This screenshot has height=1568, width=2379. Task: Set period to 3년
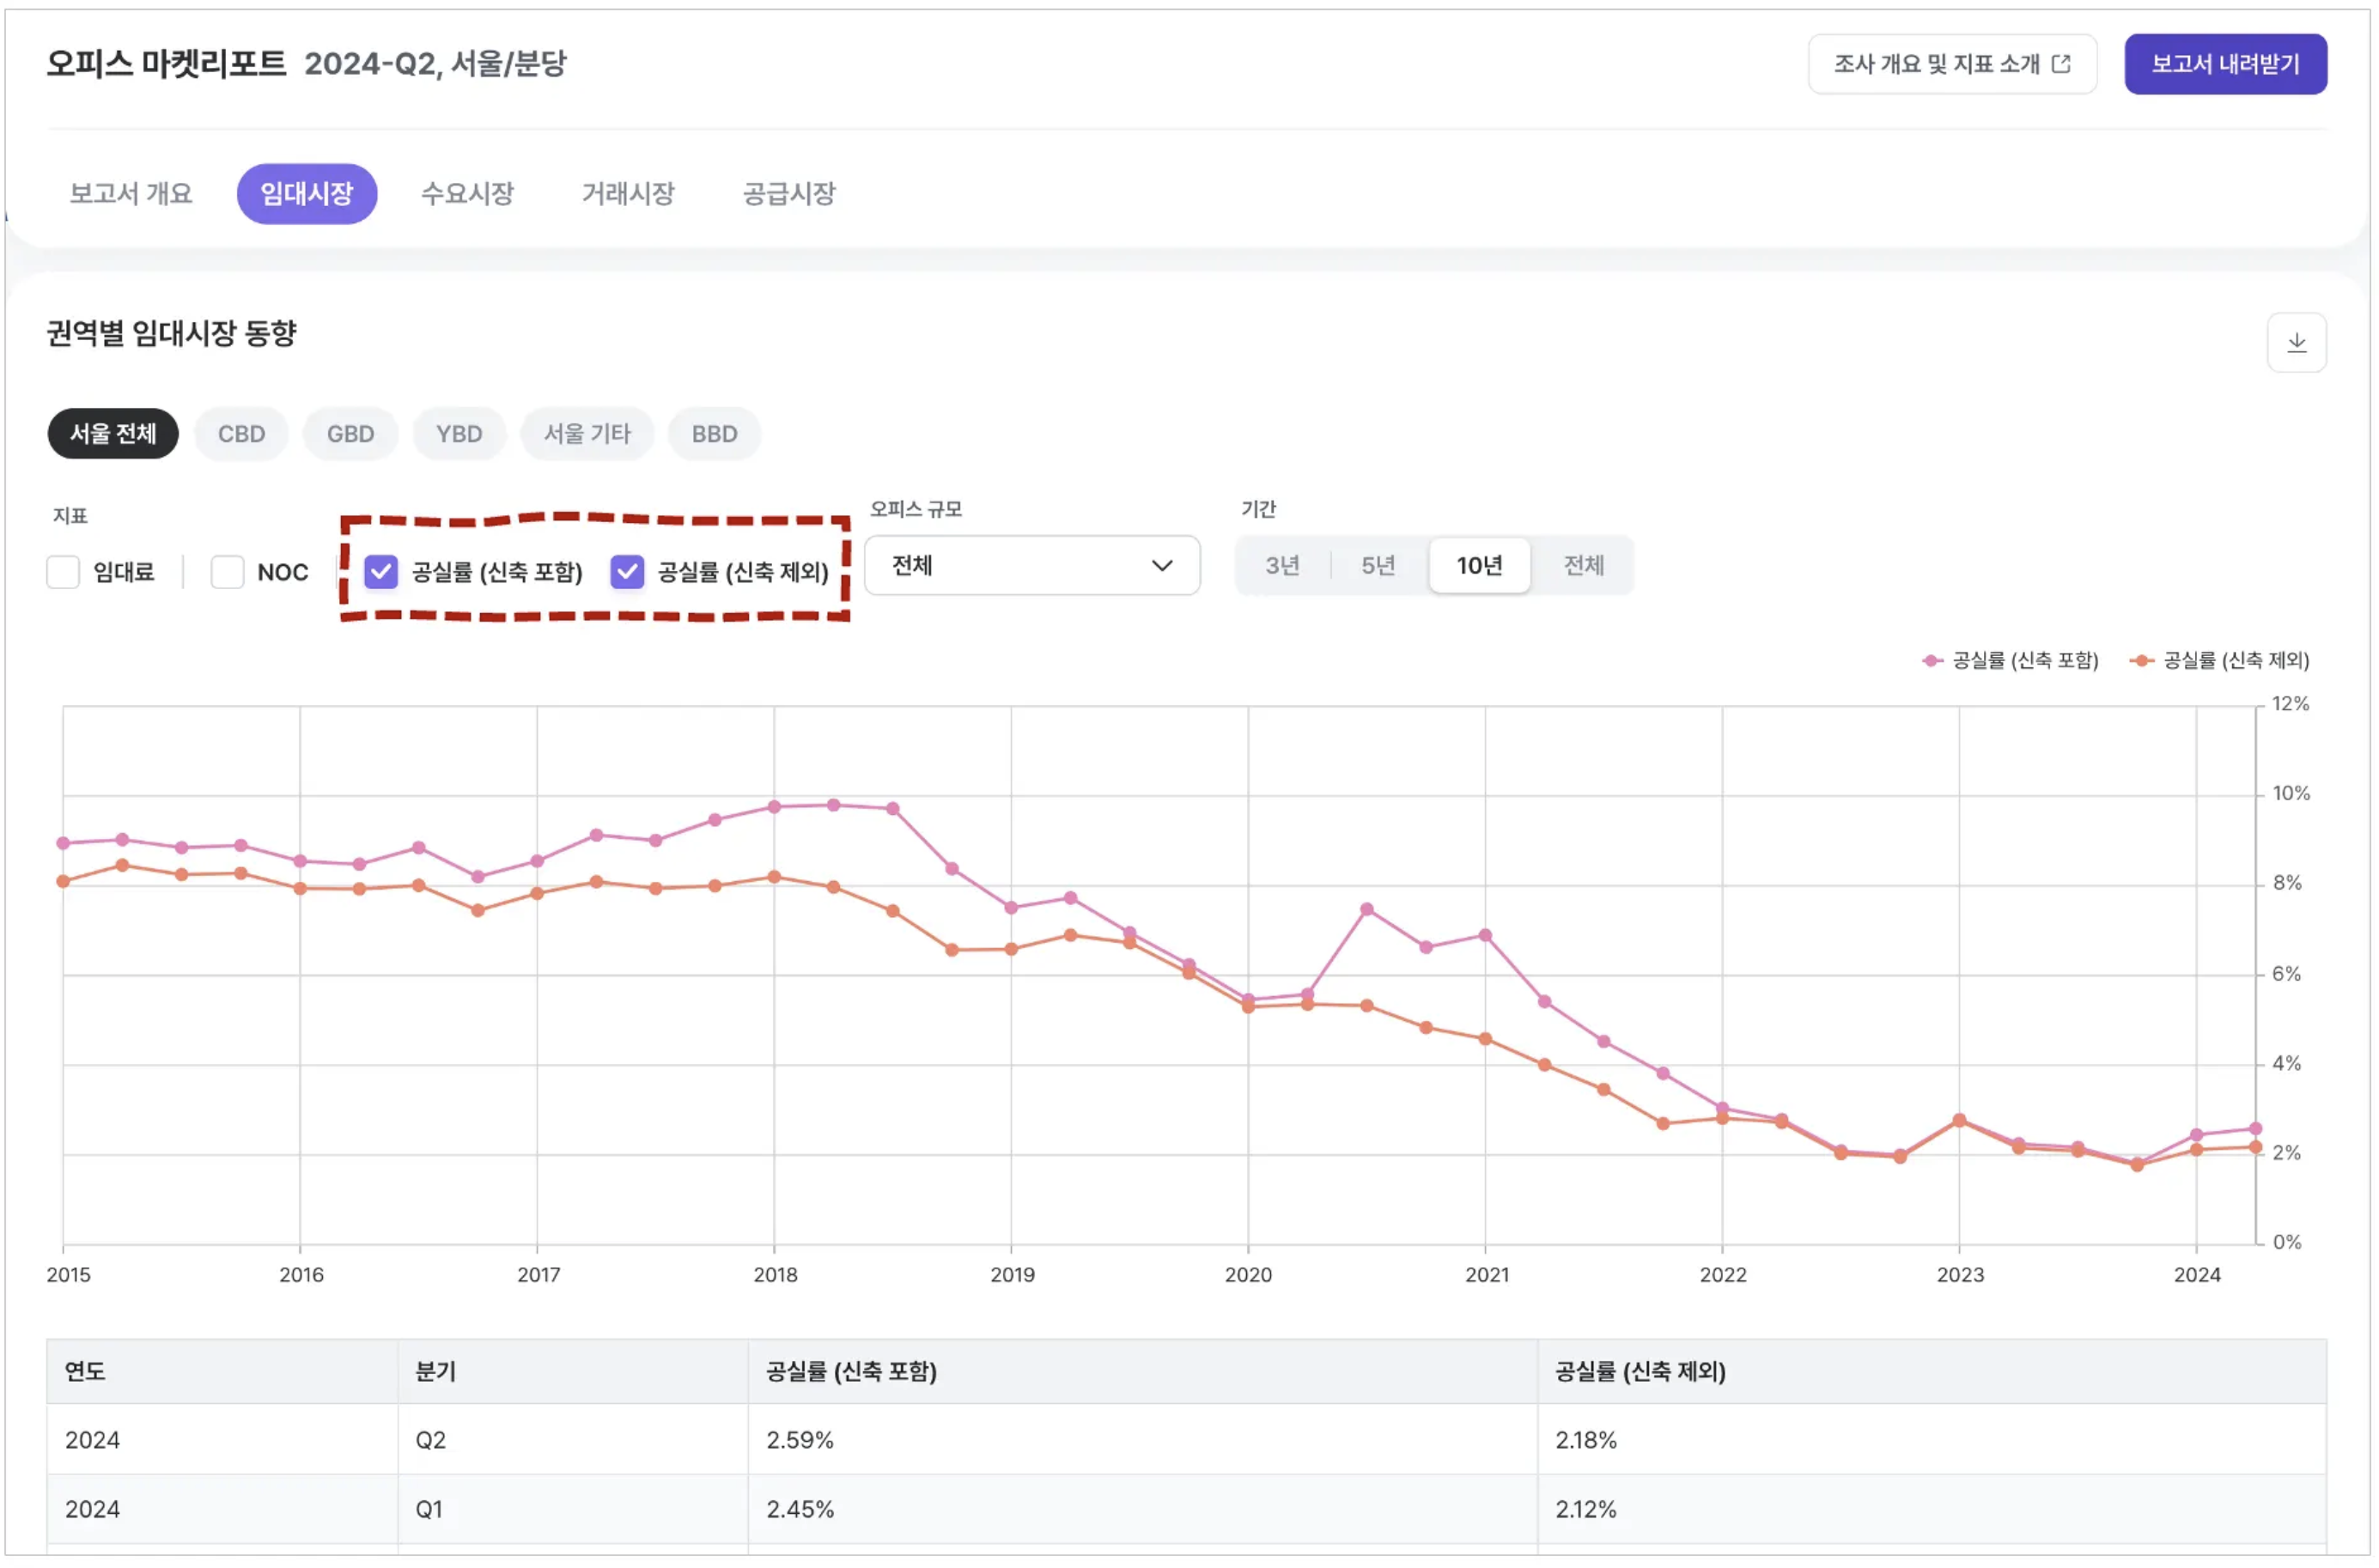click(x=1282, y=566)
